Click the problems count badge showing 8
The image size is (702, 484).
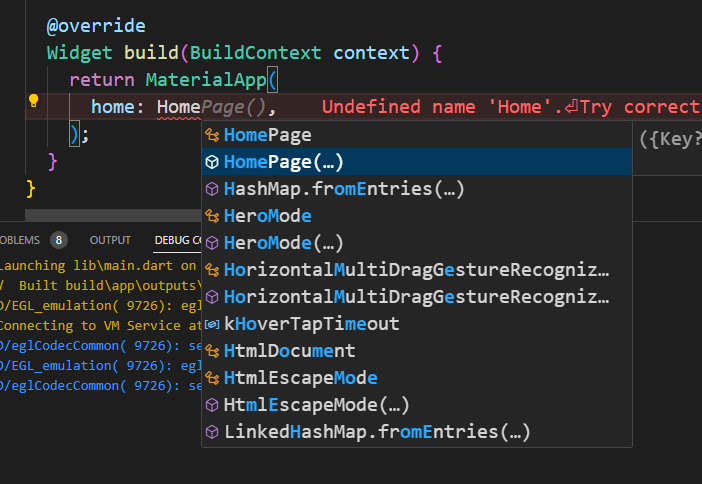click(x=59, y=240)
